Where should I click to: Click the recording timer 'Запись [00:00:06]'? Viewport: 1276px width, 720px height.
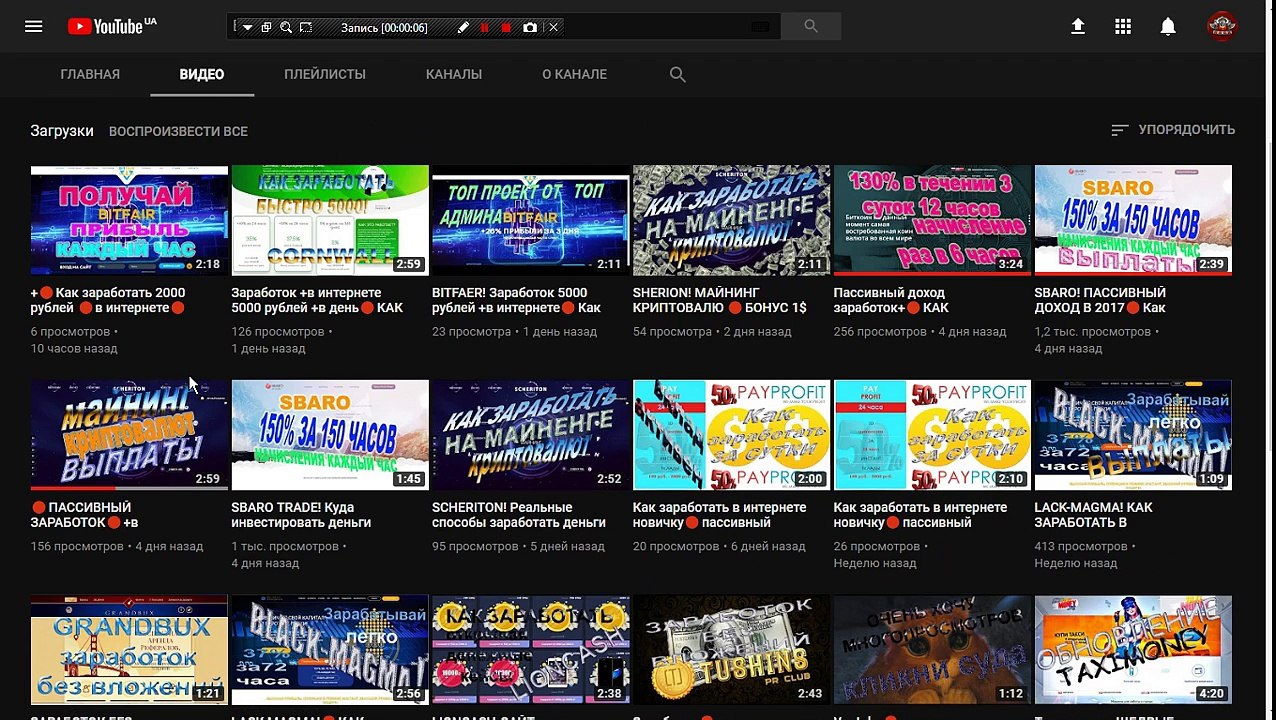click(x=384, y=28)
